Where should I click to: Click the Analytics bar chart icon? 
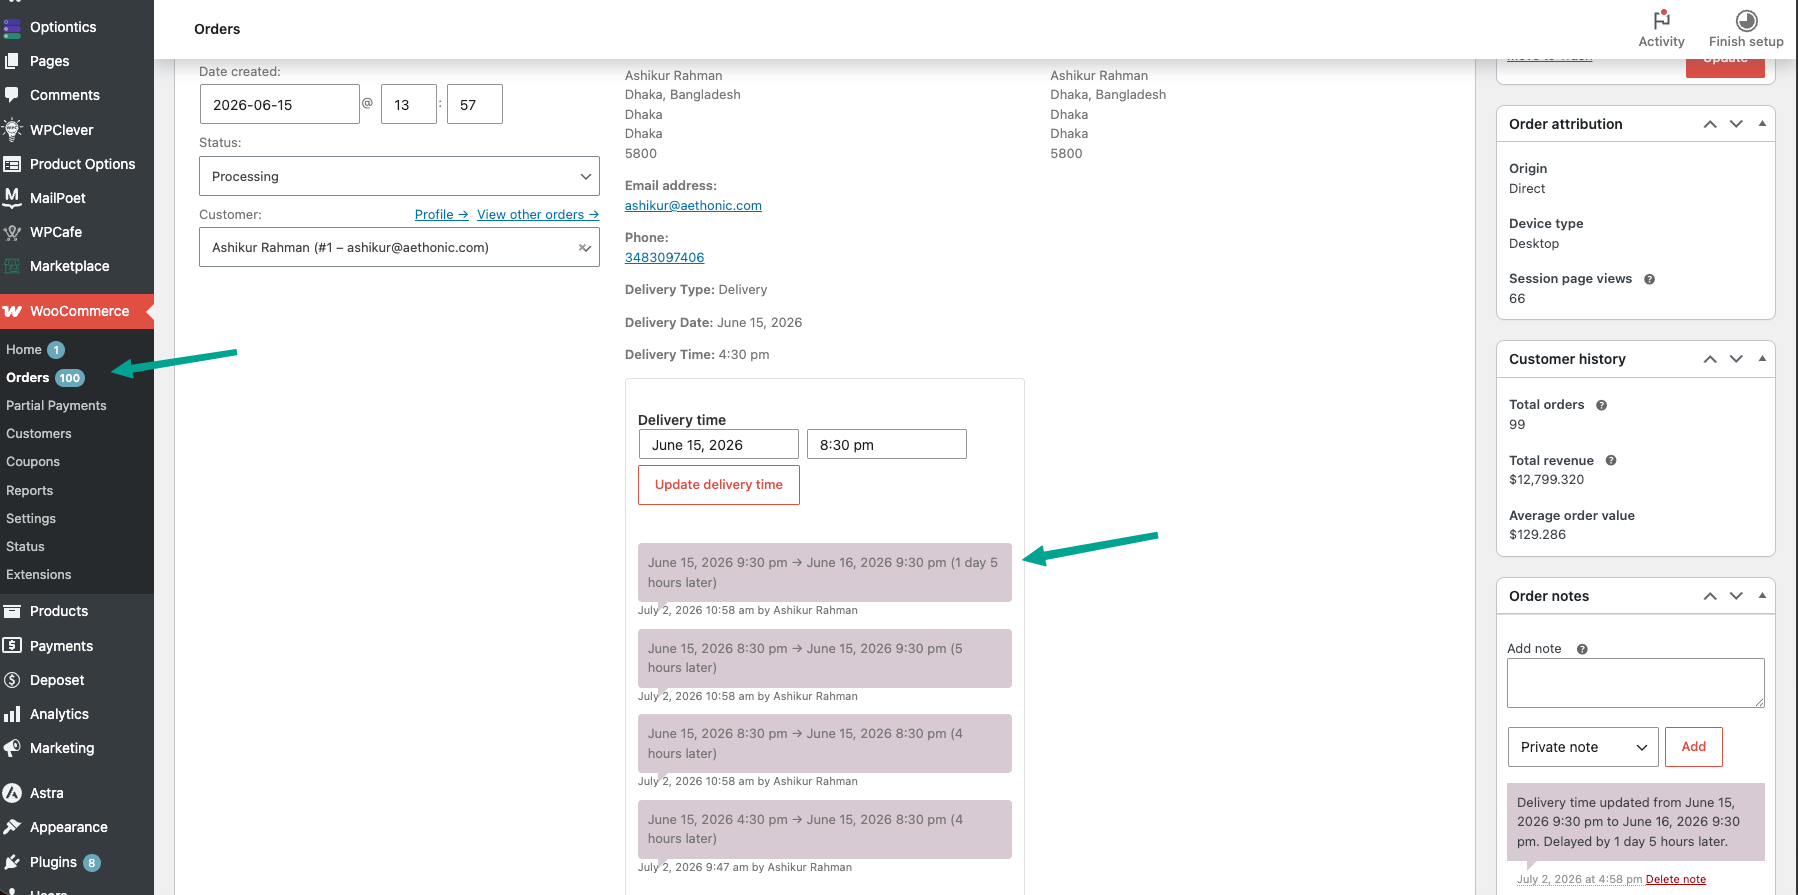pyautogui.click(x=12, y=714)
